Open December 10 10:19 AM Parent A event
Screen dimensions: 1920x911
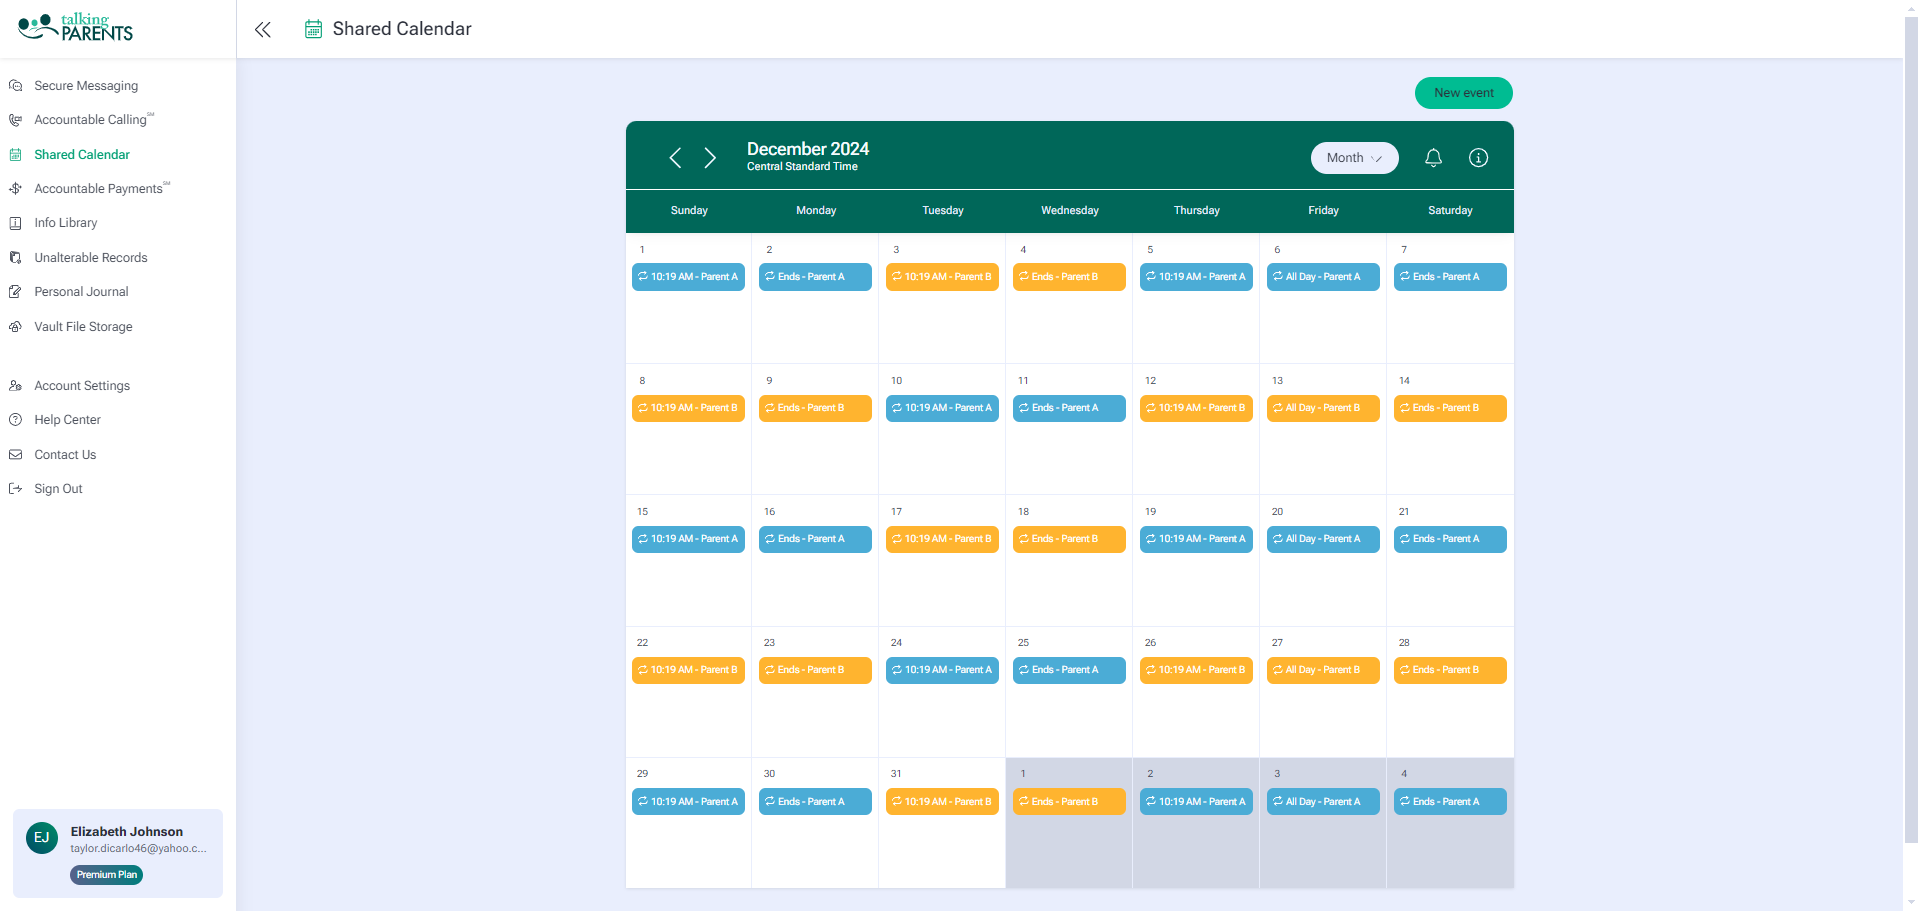tap(942, 408)
